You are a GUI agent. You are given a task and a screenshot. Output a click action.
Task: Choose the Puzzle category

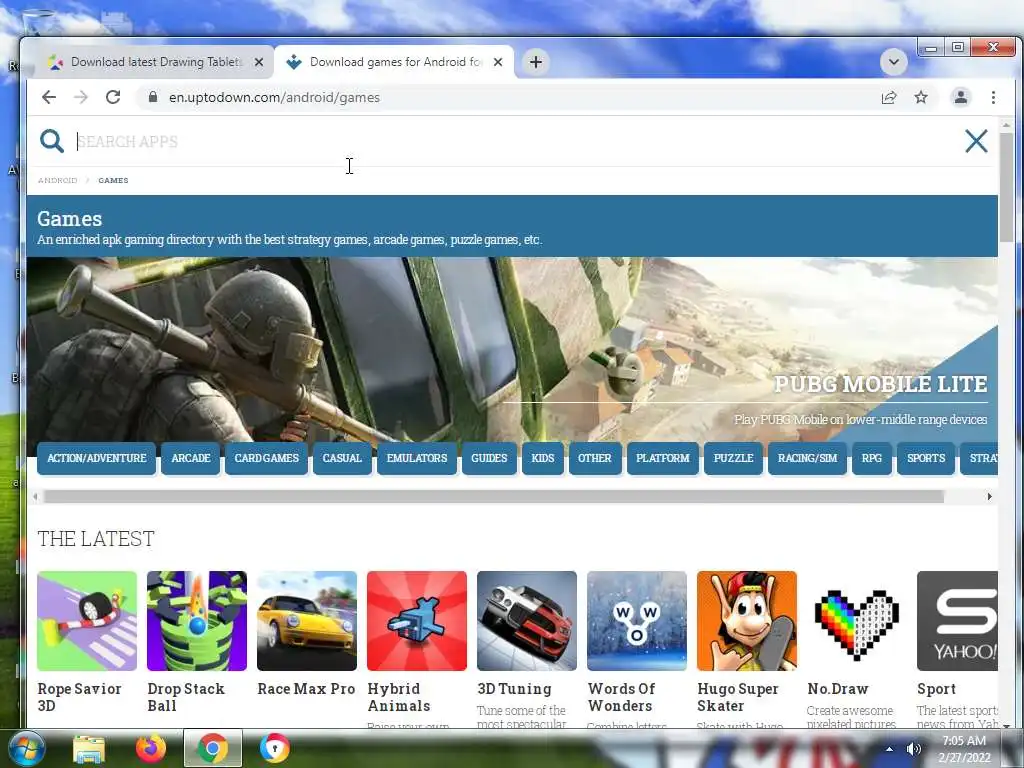pos(733,458)
